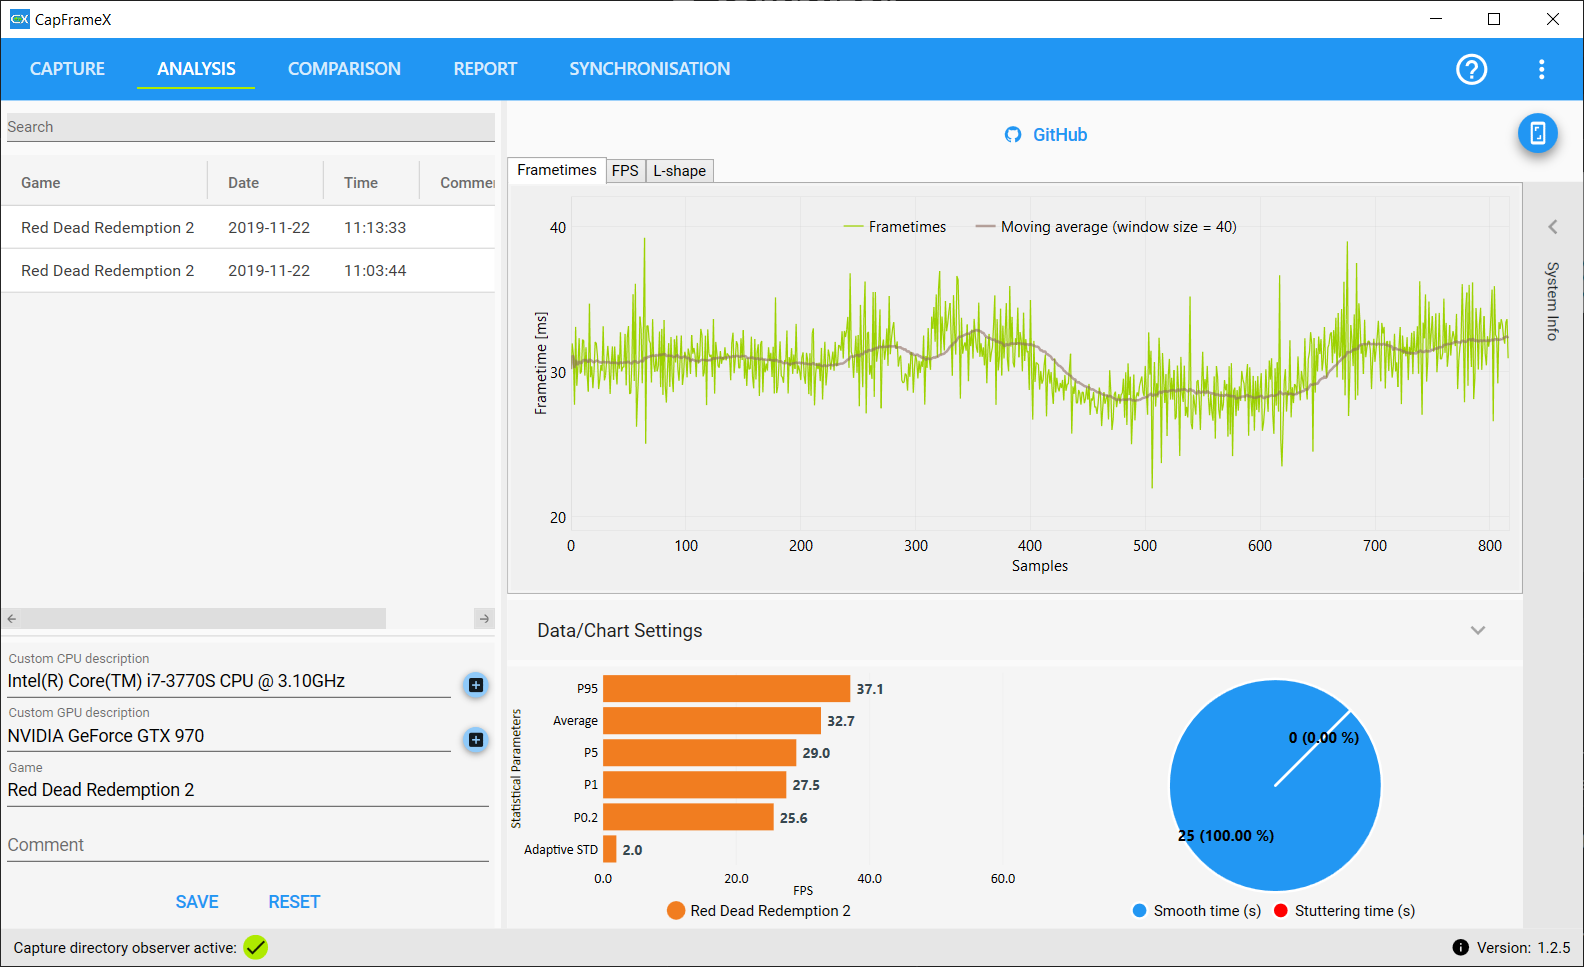Select the ANALYSIS tab

[x=196, y=69]
